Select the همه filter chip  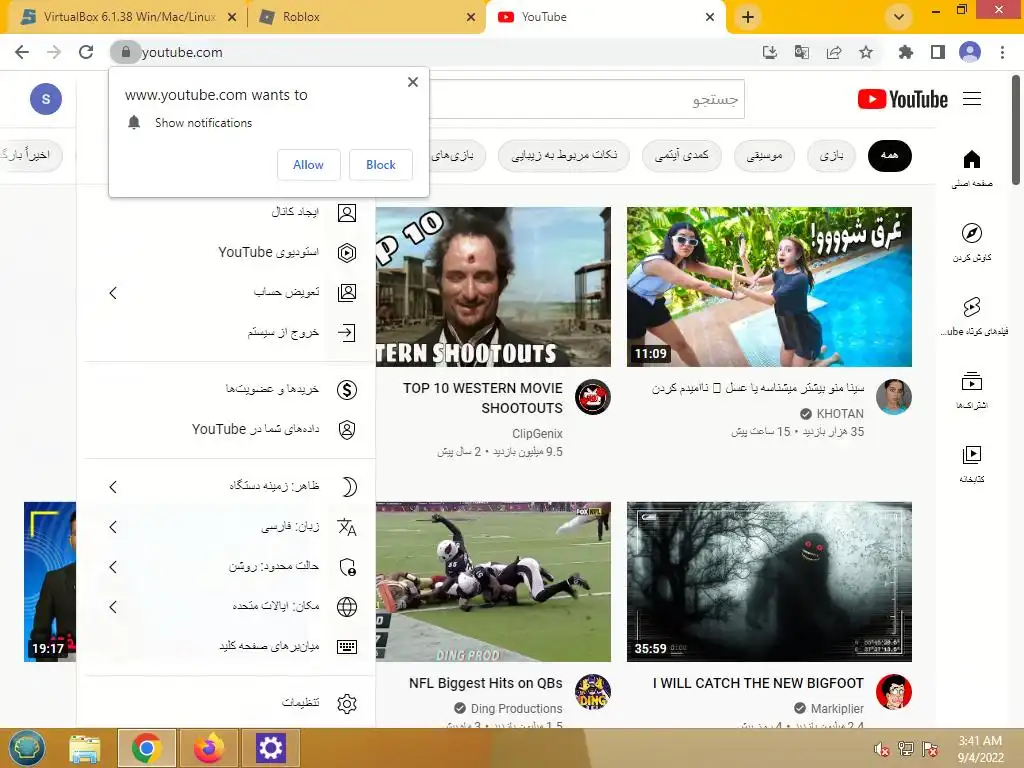[889, 155]
